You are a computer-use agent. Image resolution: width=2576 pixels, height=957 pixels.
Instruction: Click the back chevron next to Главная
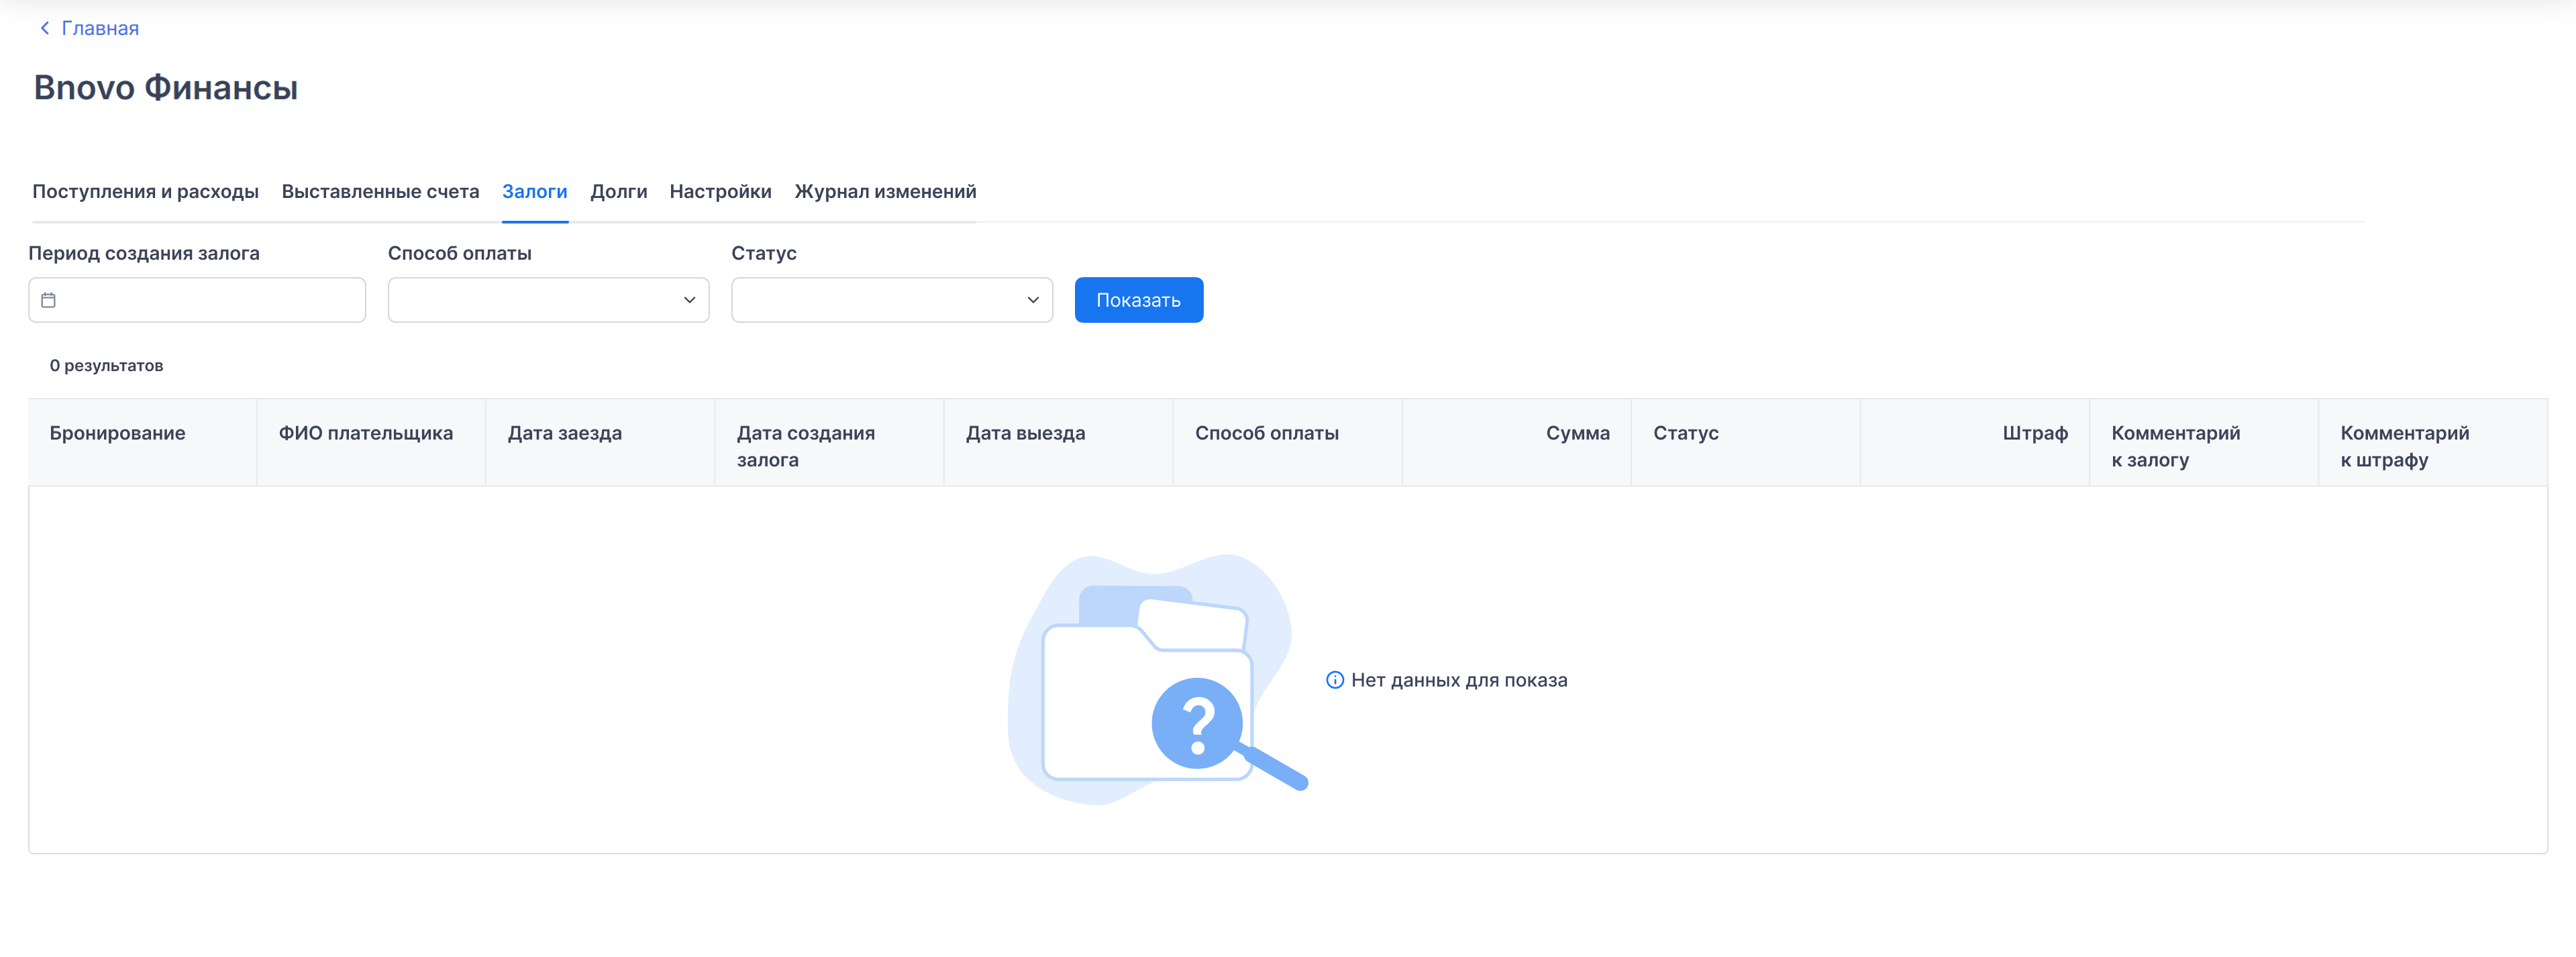(x=44, y=28)
